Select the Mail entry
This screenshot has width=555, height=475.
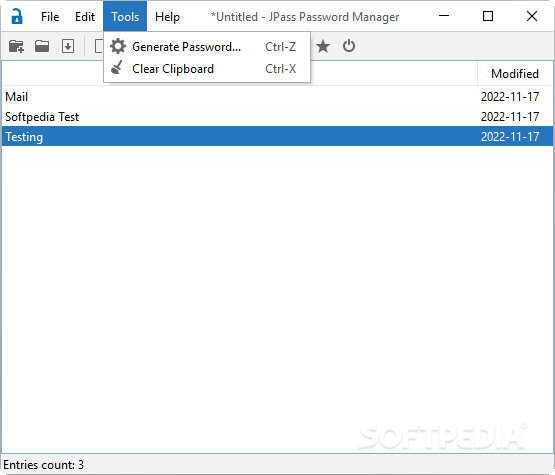(278, 97)
